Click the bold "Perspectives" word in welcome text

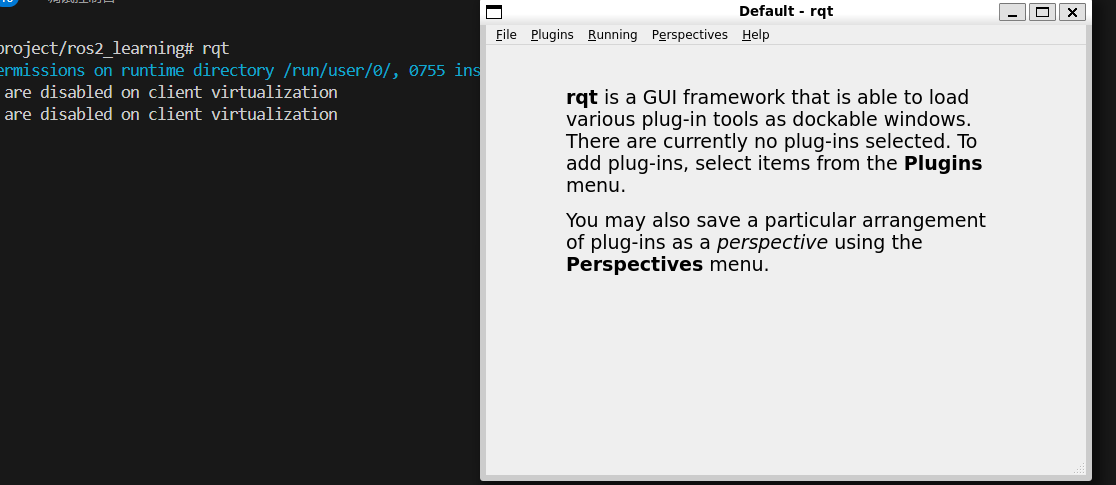click(x=634, y=265)
